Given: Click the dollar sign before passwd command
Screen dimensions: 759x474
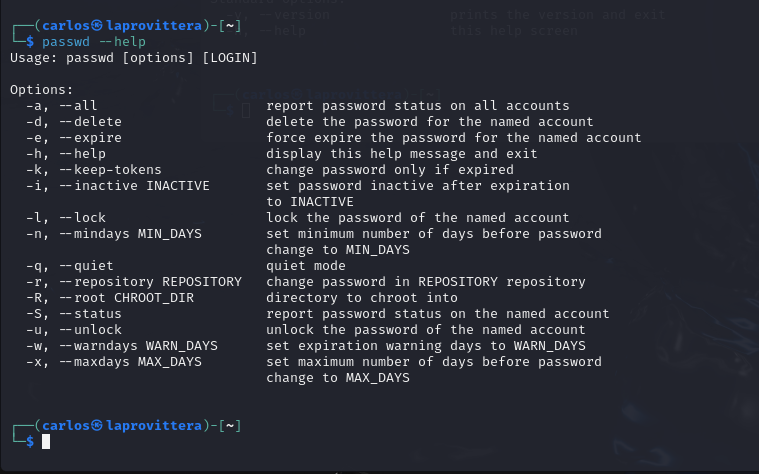Looking at the screenshot, I should [30, 42].
